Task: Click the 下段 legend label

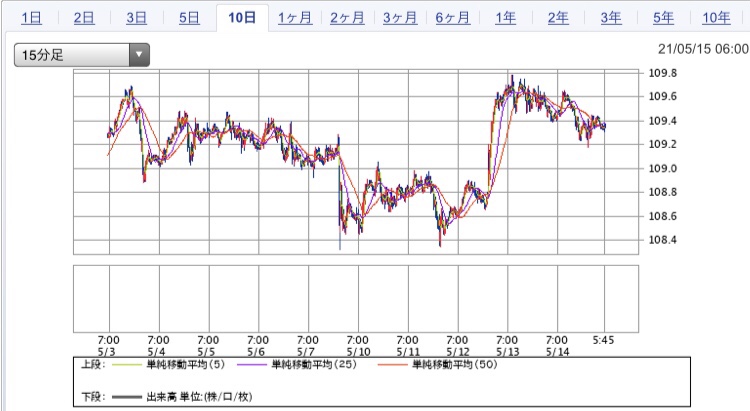Action: (93, 397)
